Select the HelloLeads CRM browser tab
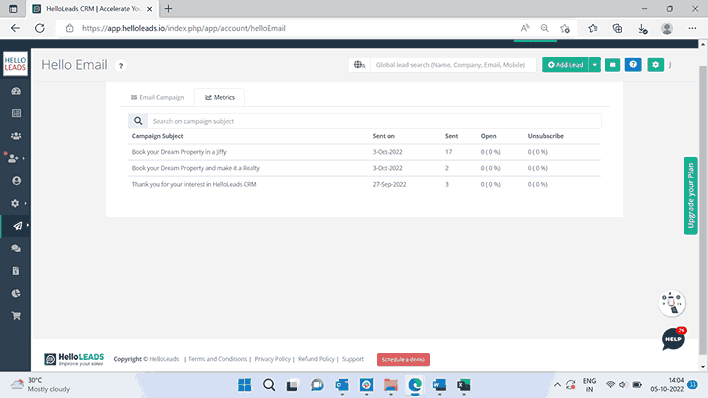 point(93,9)
